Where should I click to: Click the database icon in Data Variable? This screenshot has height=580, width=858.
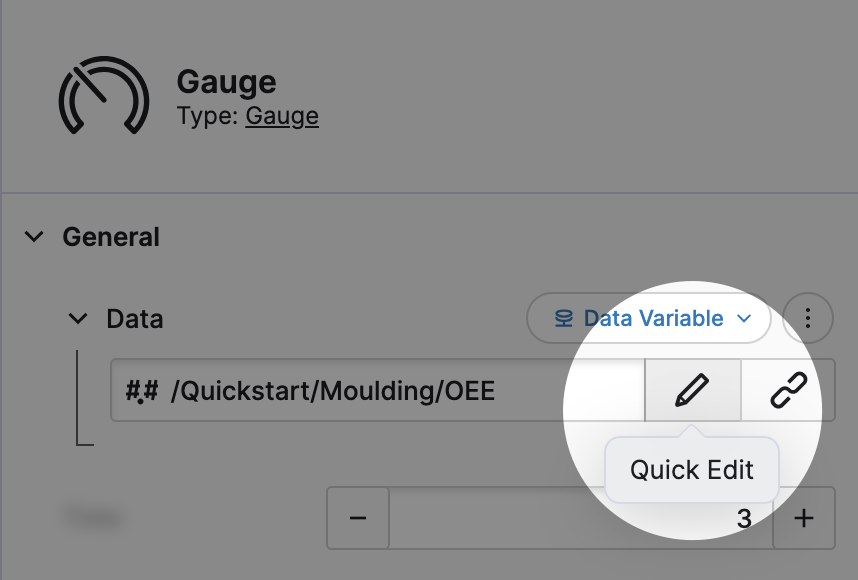[x=564, y=319]
